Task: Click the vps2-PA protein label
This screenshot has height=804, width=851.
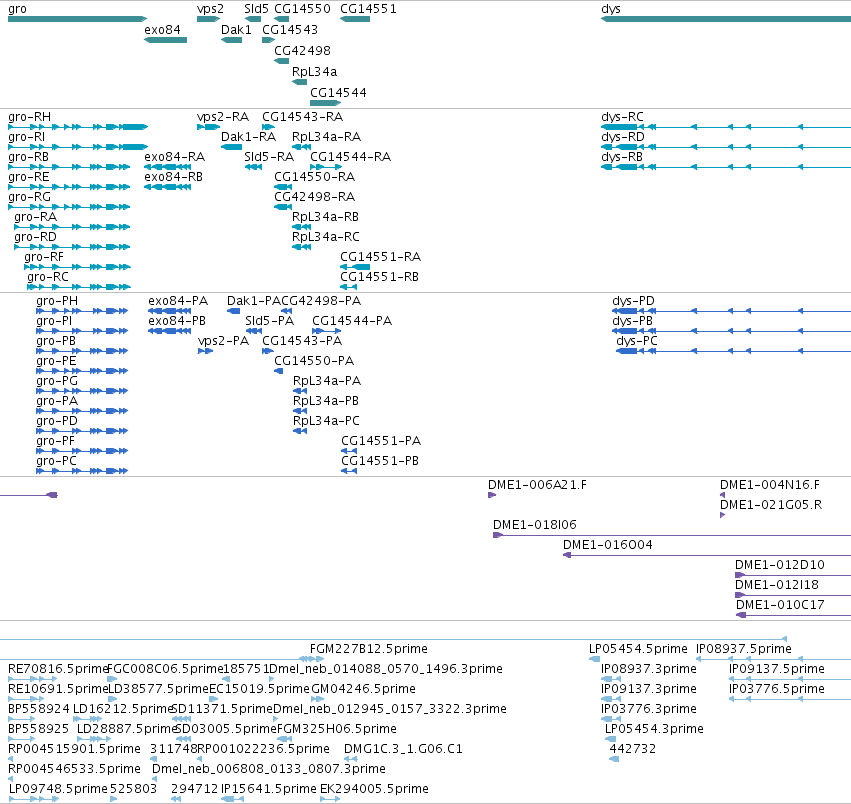Action: coord(224,341)
